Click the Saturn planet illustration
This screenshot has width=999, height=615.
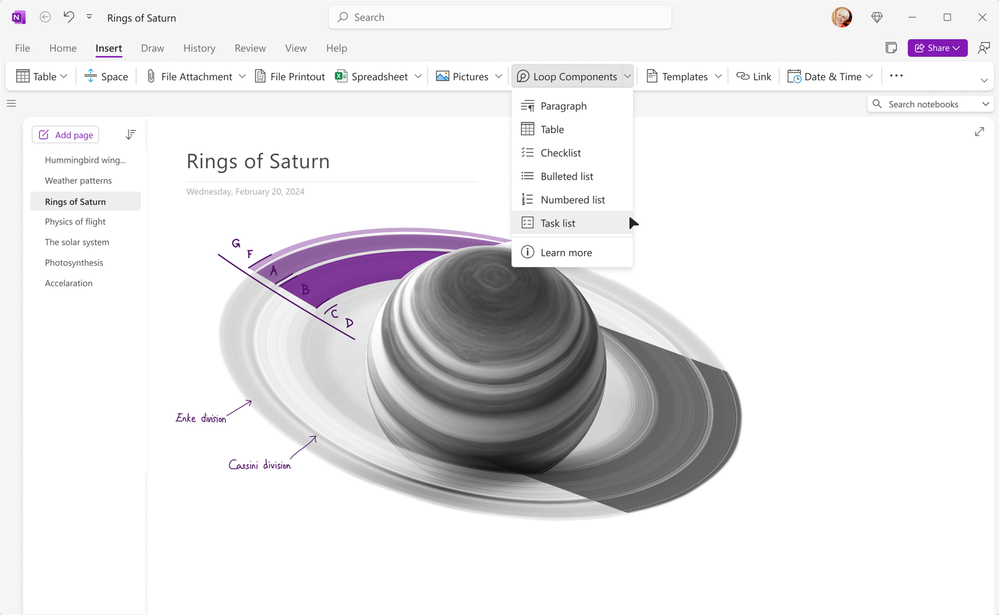[485, 360]
